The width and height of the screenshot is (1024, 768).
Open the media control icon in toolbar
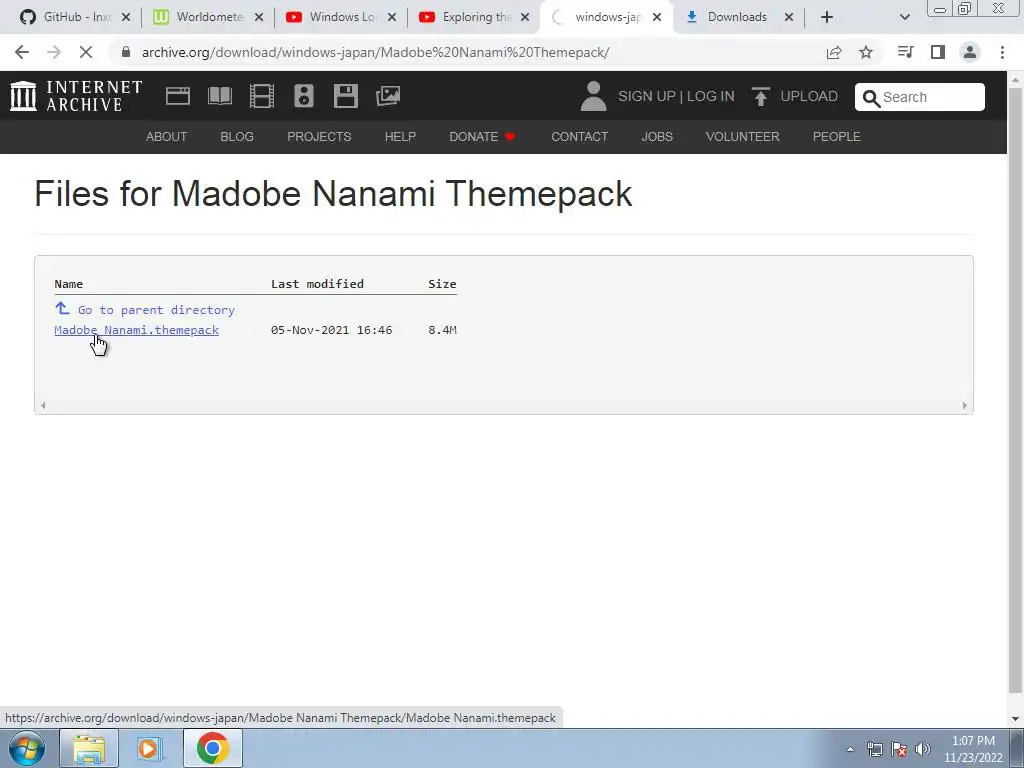(x=905, y=52)
